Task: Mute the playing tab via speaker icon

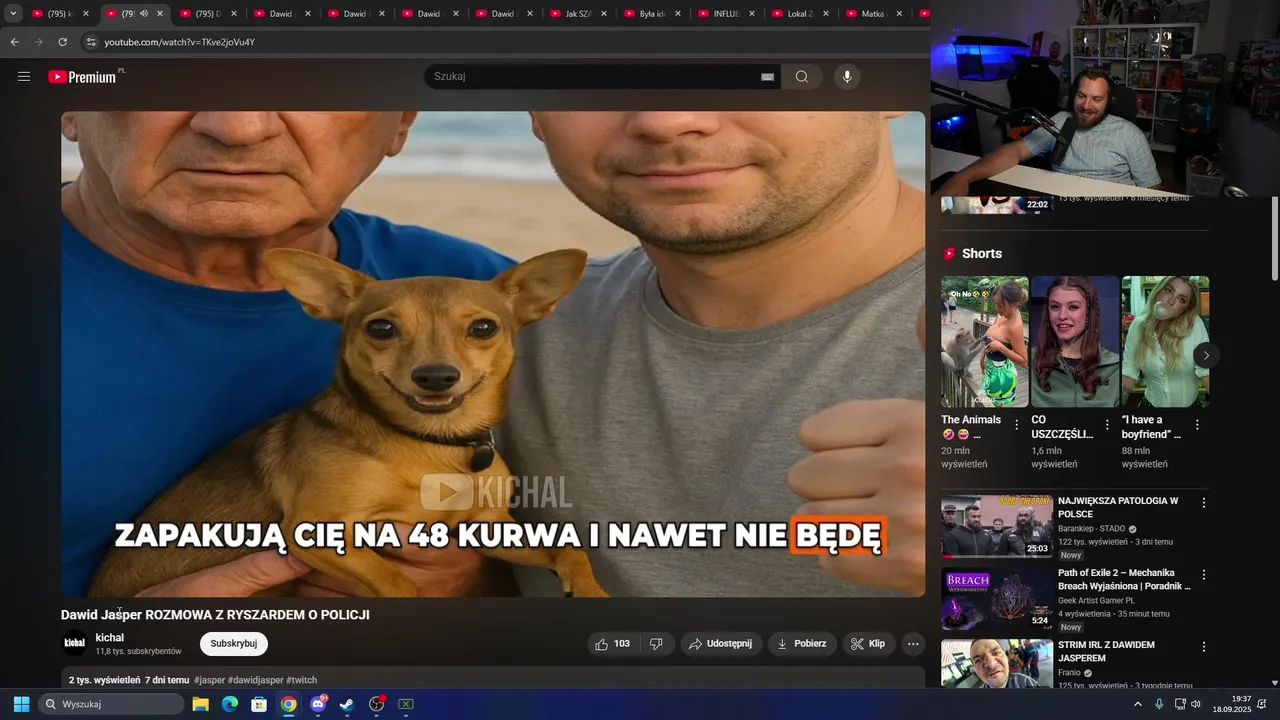Action: coord(144,14)
